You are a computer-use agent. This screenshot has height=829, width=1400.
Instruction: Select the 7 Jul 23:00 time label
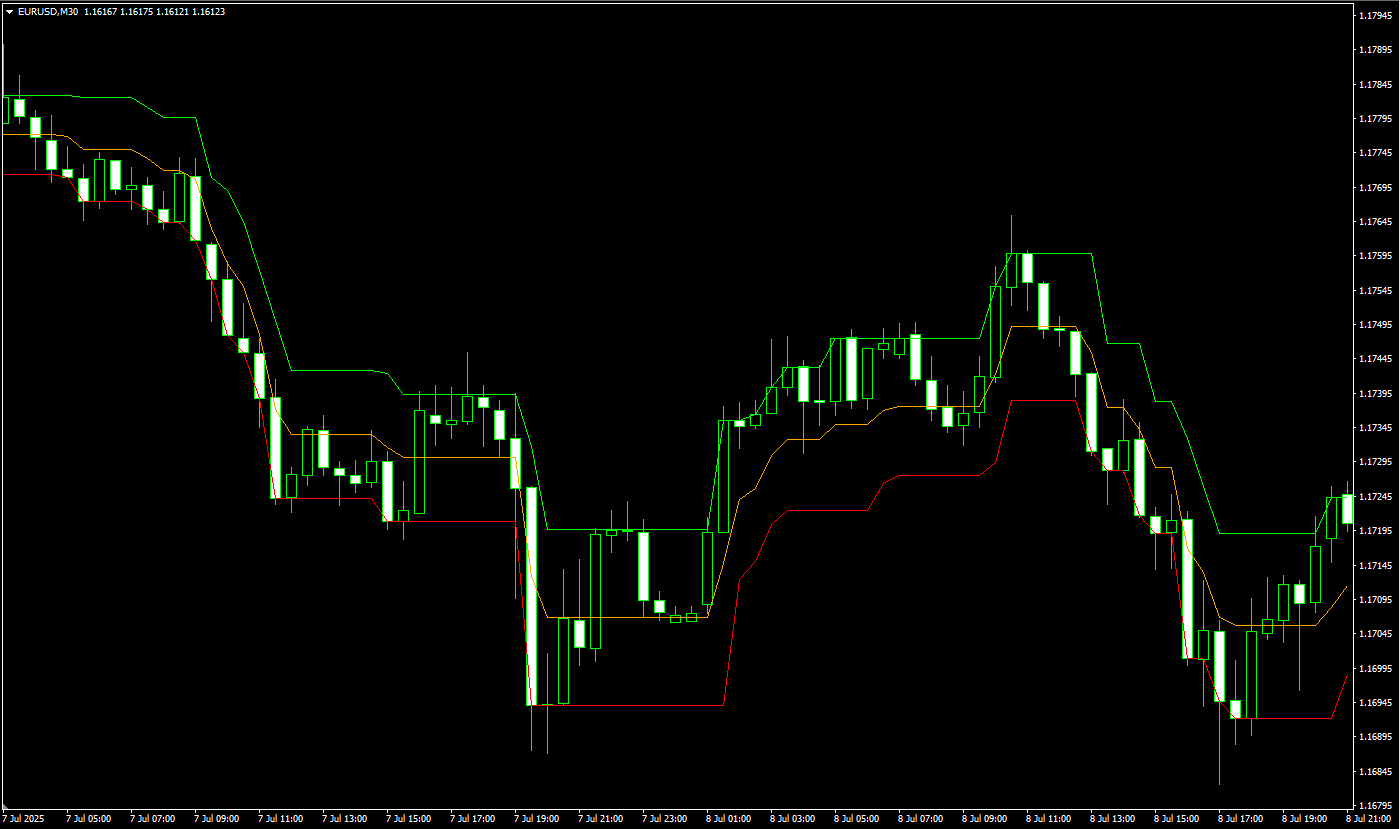click(664, 819)
